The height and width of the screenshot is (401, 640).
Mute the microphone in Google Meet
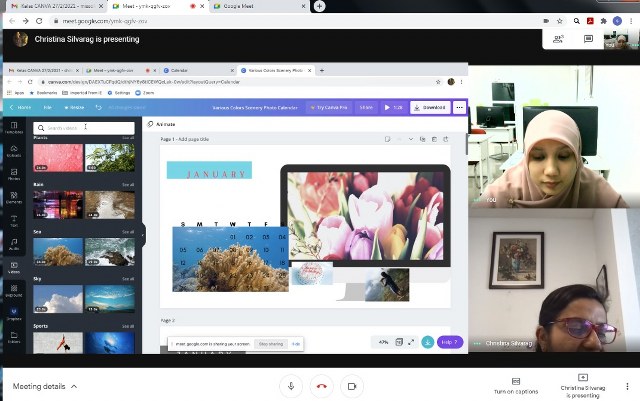[291, 386]
